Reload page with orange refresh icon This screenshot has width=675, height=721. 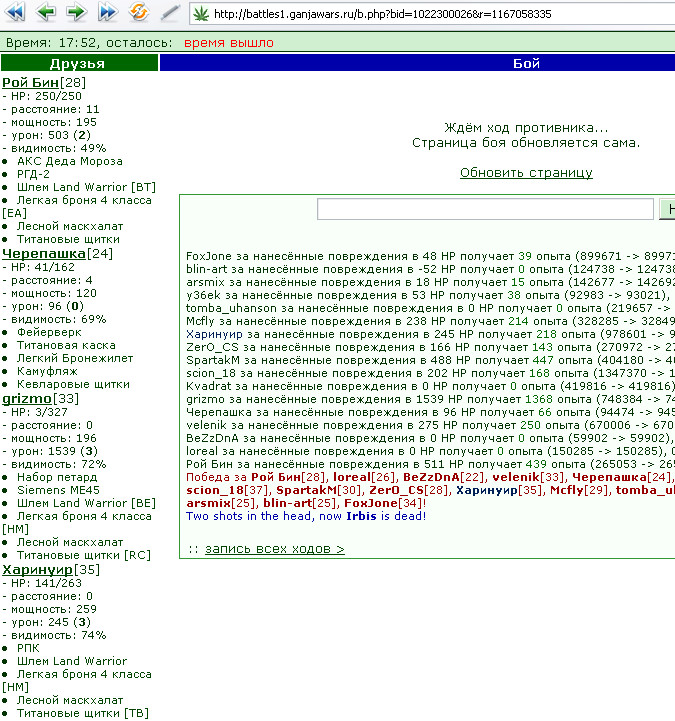pyautogui.click(x=138, y=12)
